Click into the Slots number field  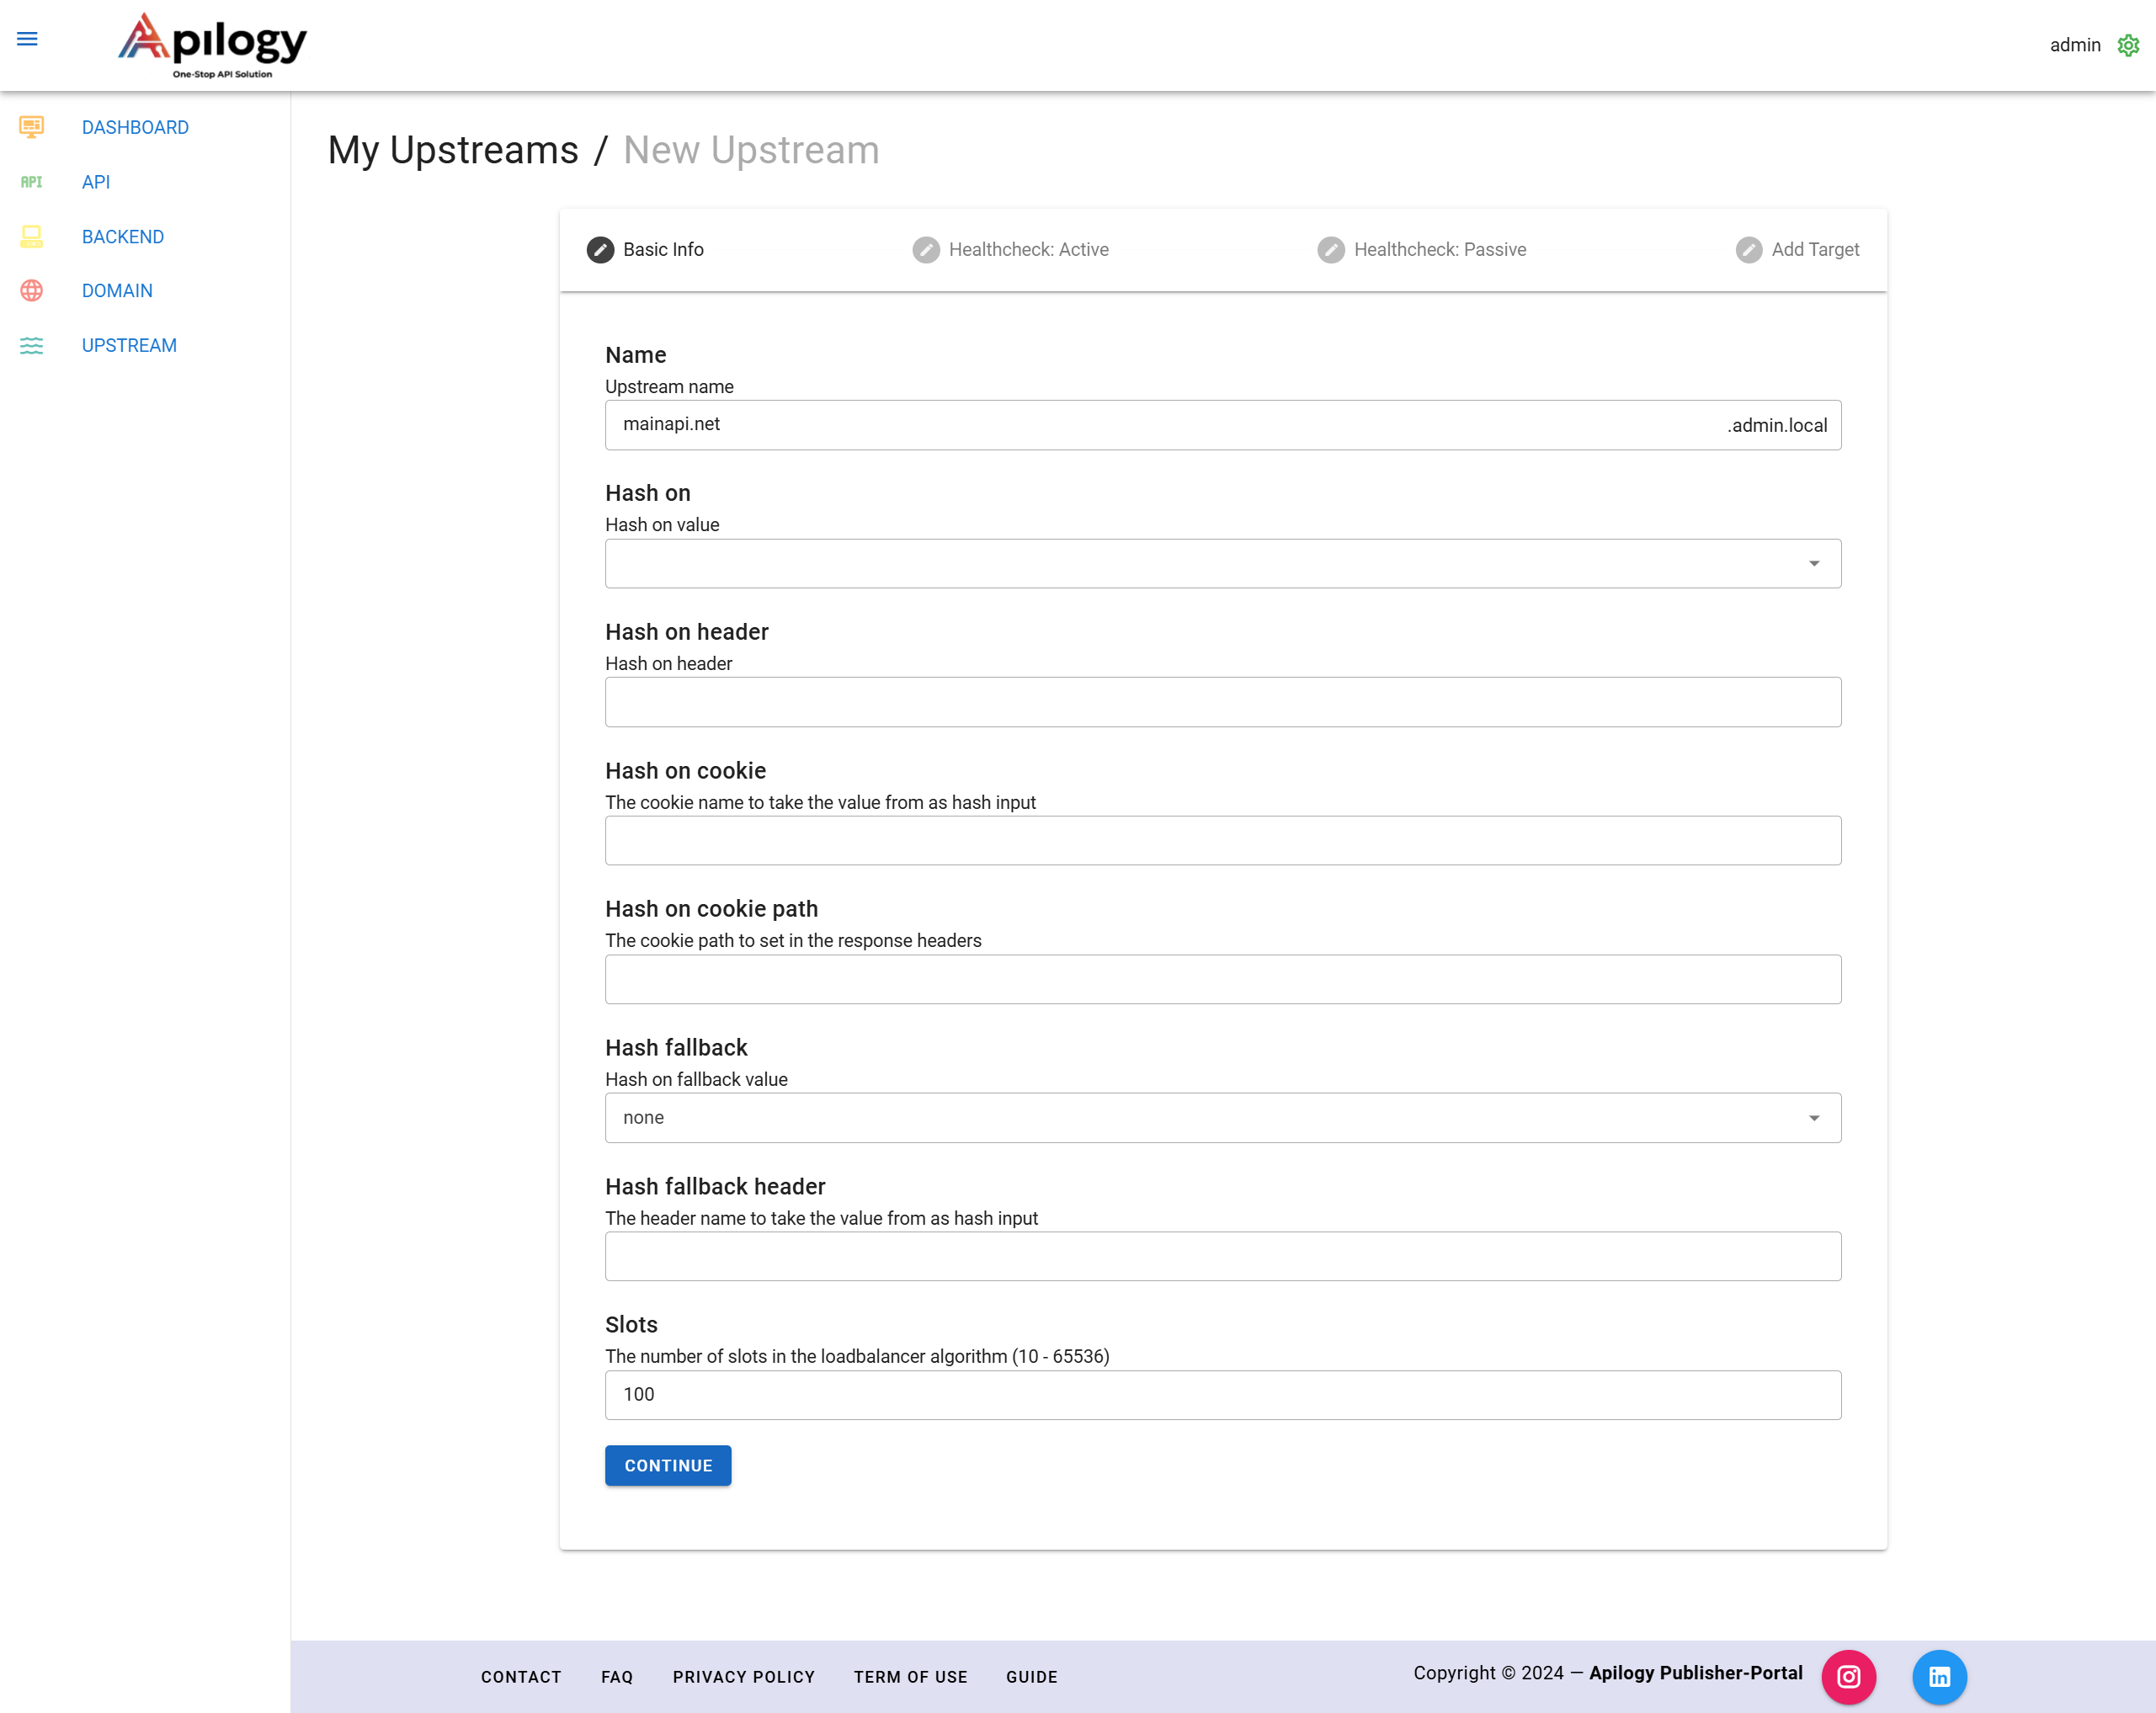click(1222, 1395)
